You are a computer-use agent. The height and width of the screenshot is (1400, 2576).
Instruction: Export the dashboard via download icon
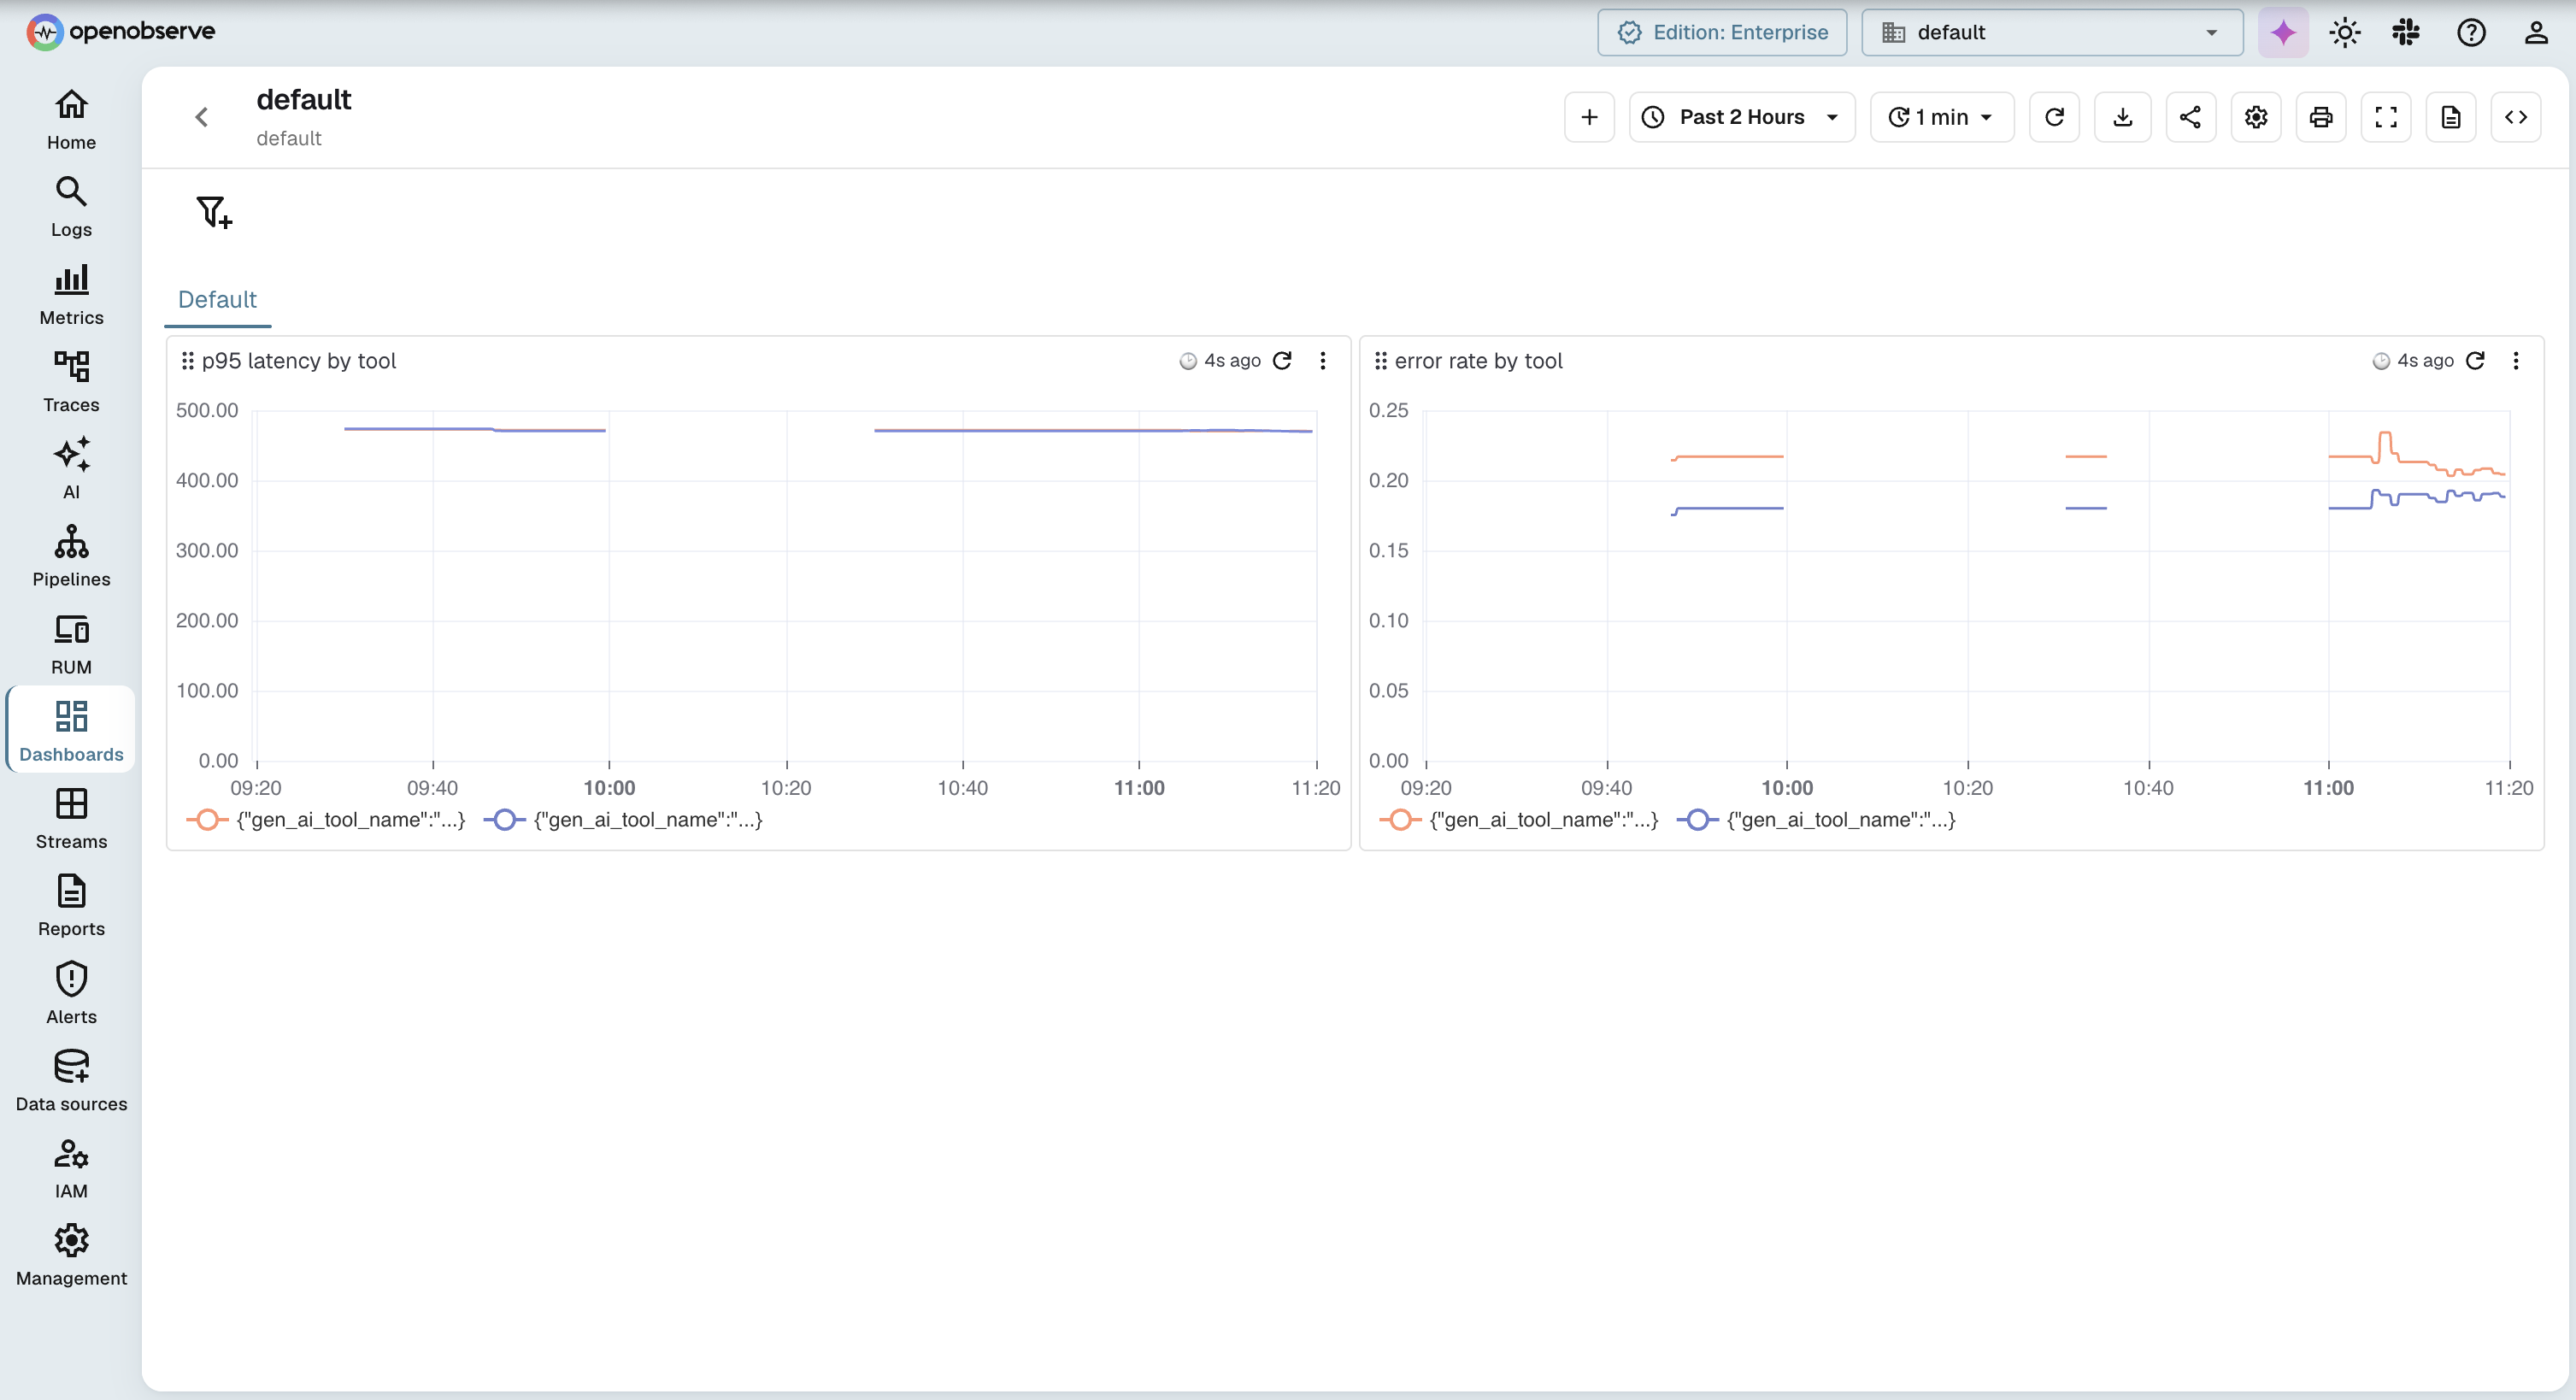[x=2122, y=117]
